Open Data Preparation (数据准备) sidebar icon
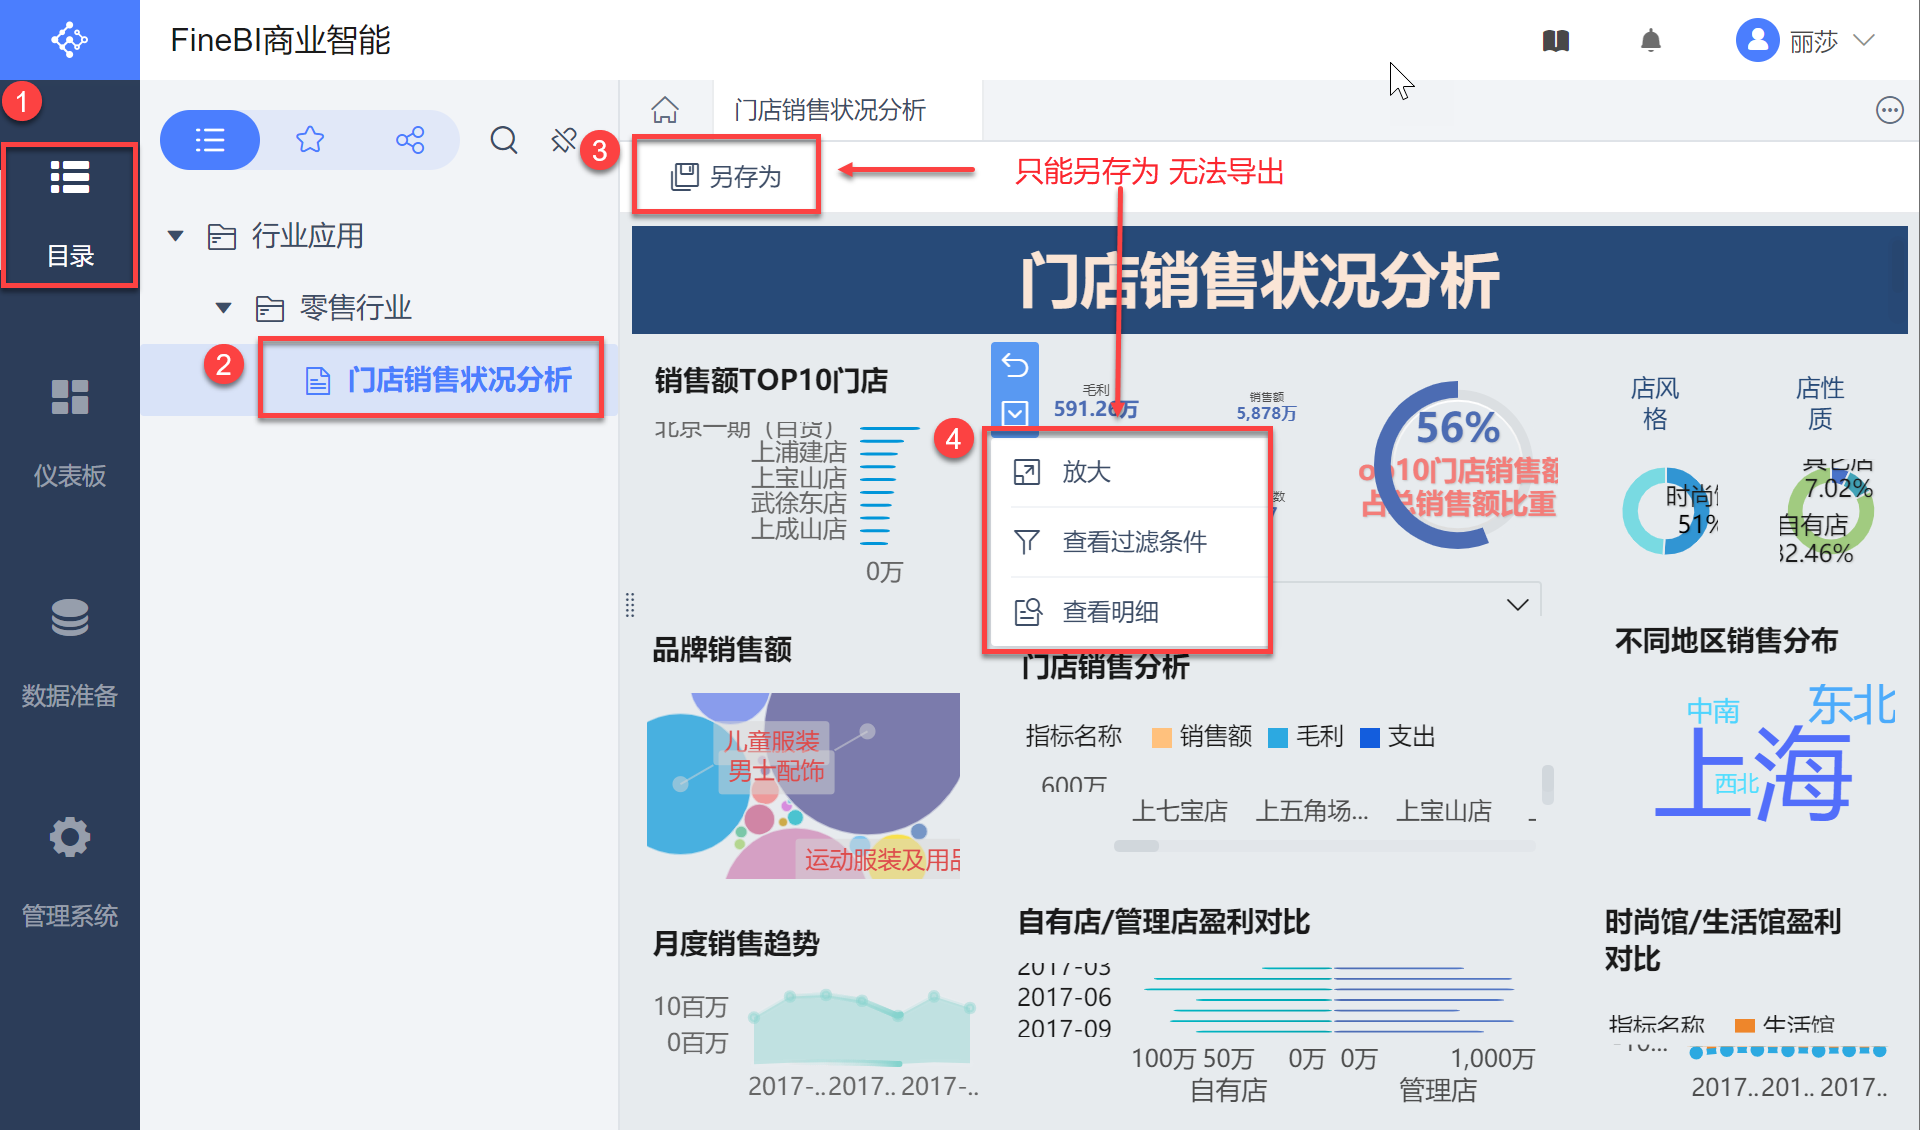Viewport: 1920px width, 1130px height. pos(69,618)
